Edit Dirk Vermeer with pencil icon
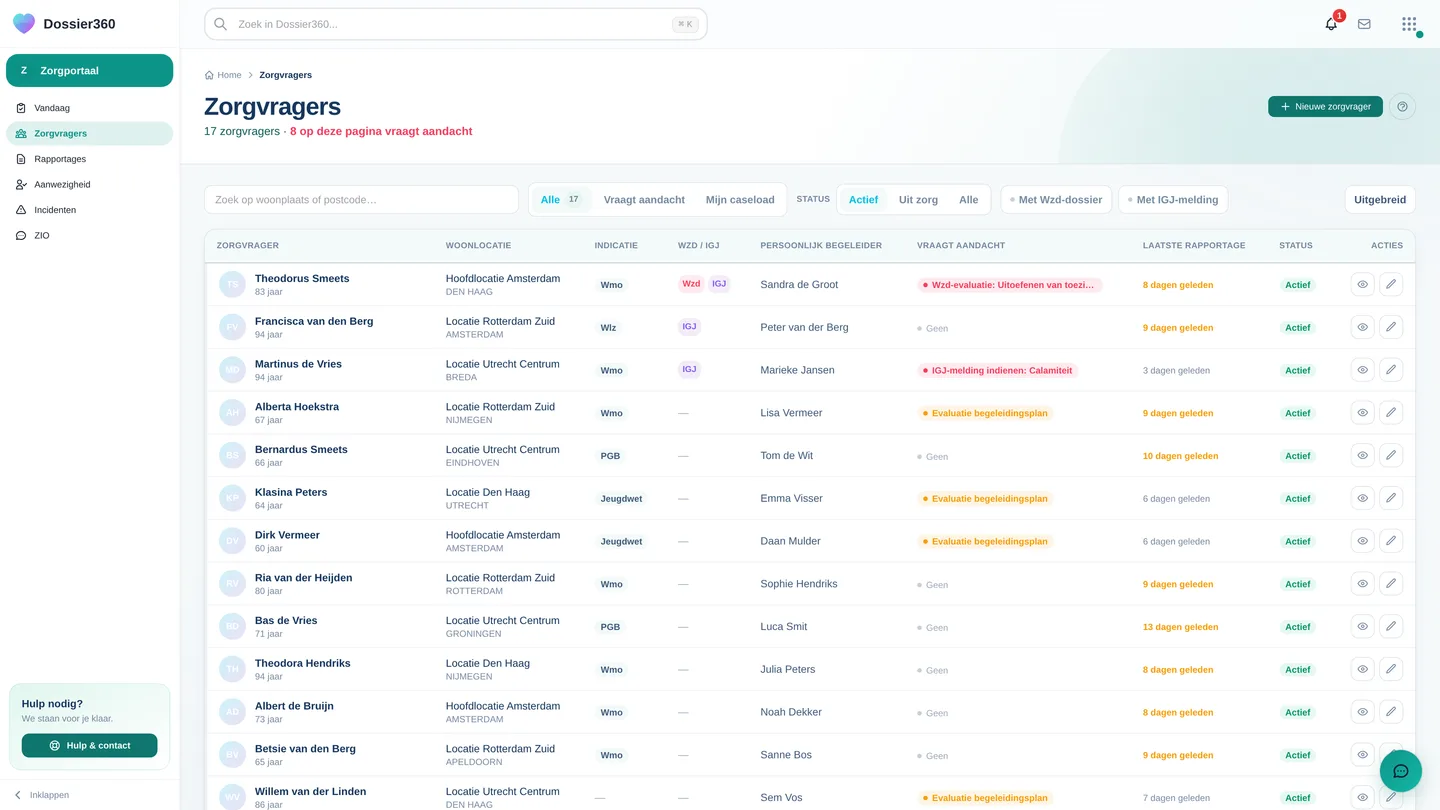The width and height of the screenshot is (1440, 810). (1390, 541)
